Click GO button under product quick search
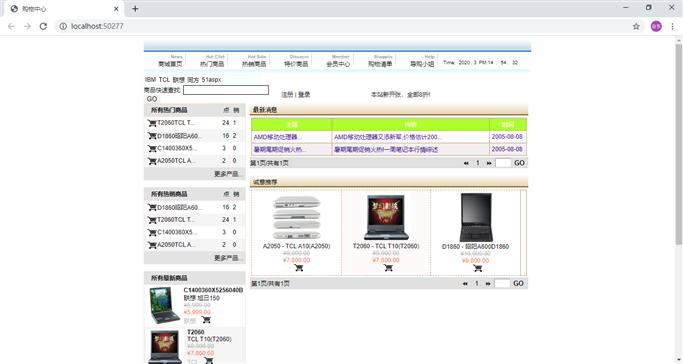Screen dimensions: 683x364 (152, 99)
